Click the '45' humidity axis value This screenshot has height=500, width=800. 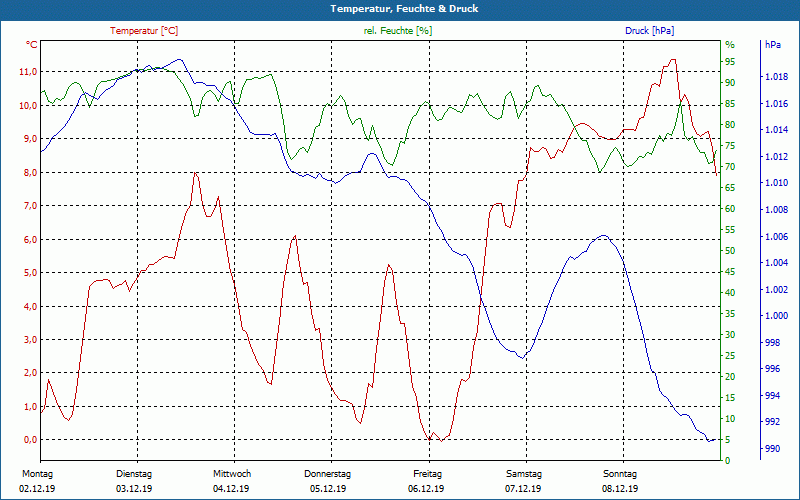[730, 272]
